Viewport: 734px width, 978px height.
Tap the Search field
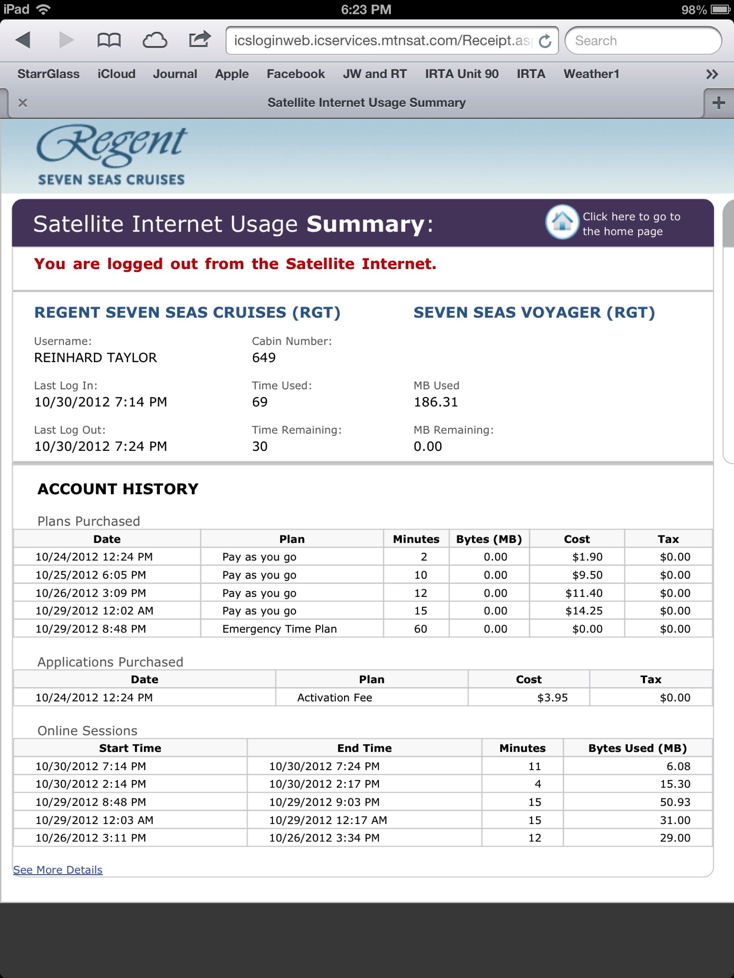pyautogui.click(x=643, y=41)
